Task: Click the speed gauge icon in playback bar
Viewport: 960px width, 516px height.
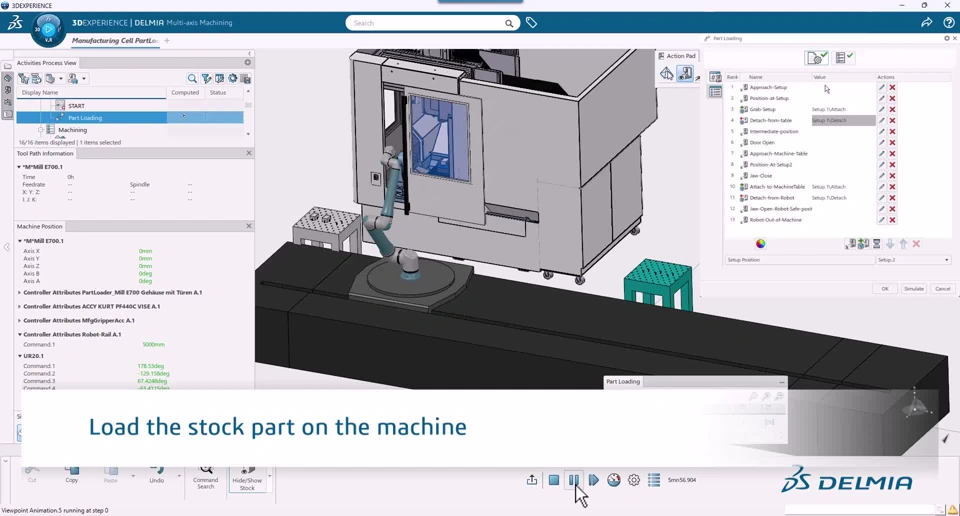Action: [x=613, y=480]
